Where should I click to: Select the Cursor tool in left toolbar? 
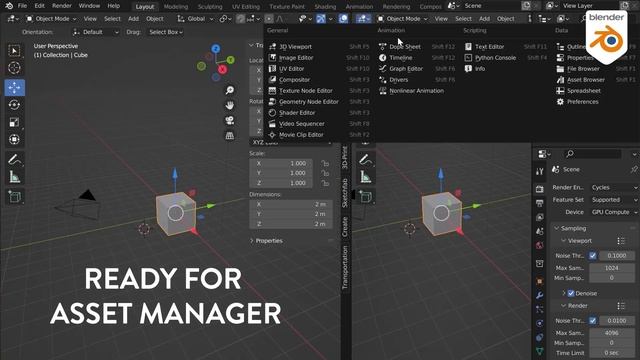point(14,68)
